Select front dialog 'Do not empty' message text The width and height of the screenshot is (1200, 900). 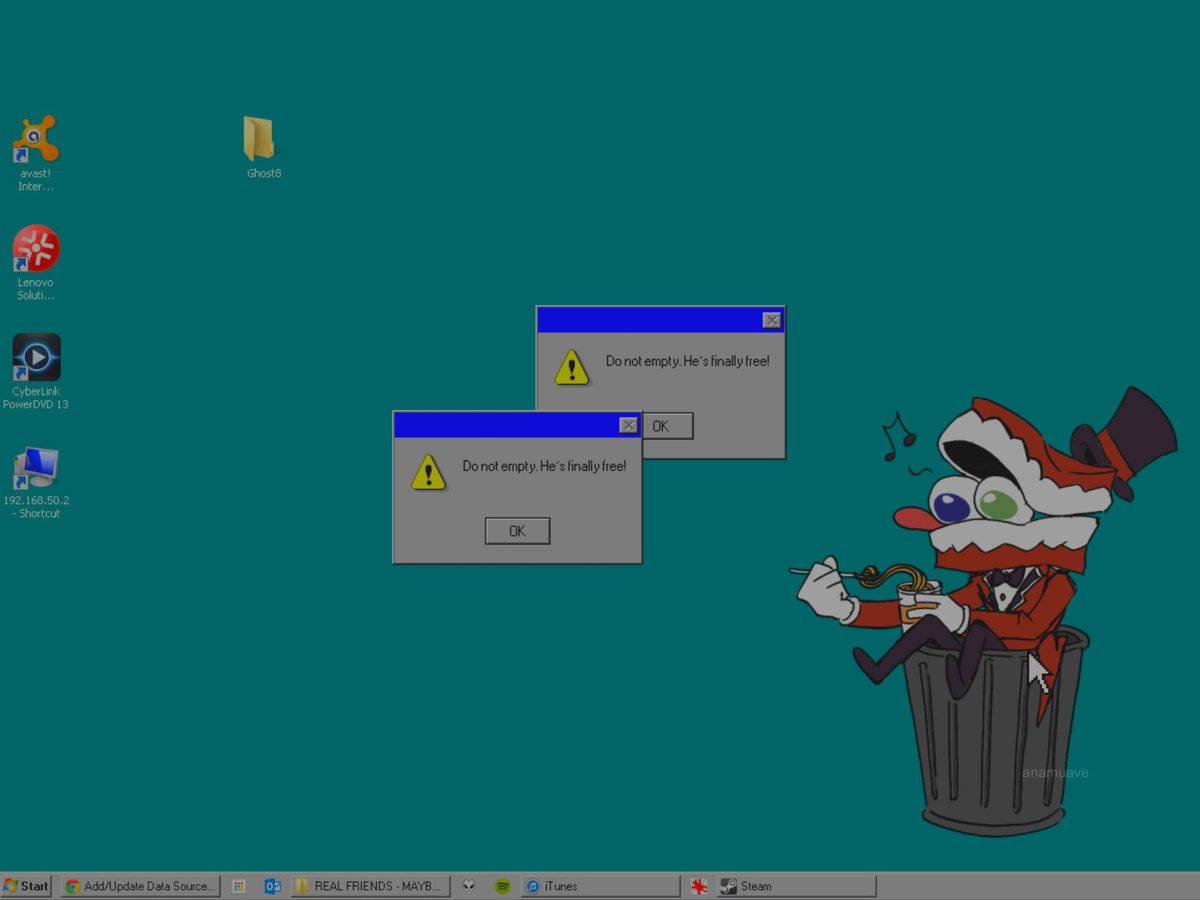544,466
